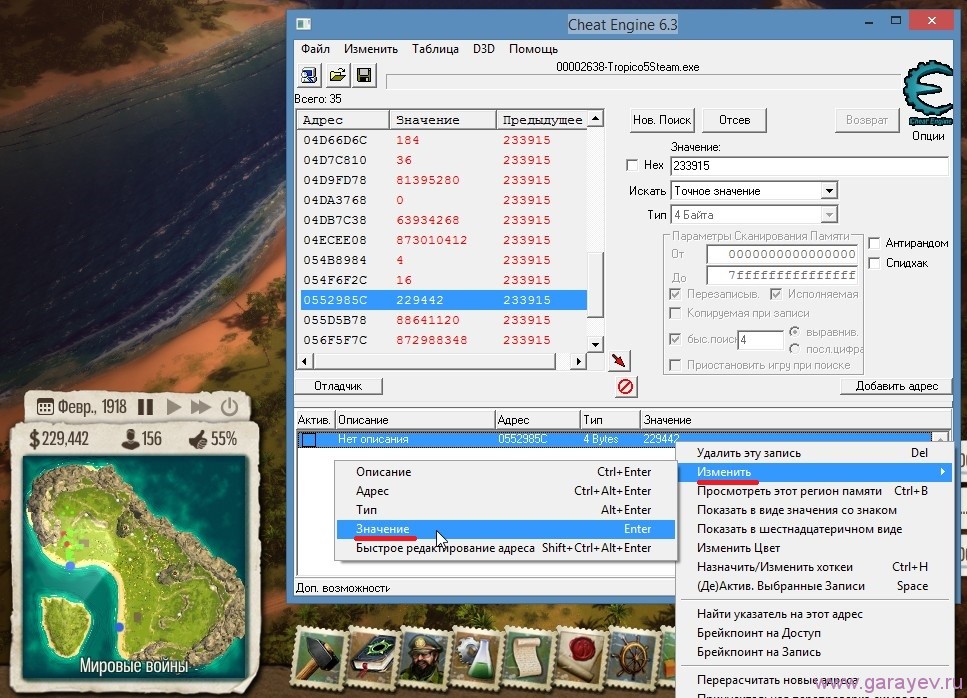The image size is (967, 698).
Task: Open the Cheat Engine logo options
Action: click(928, 94)
